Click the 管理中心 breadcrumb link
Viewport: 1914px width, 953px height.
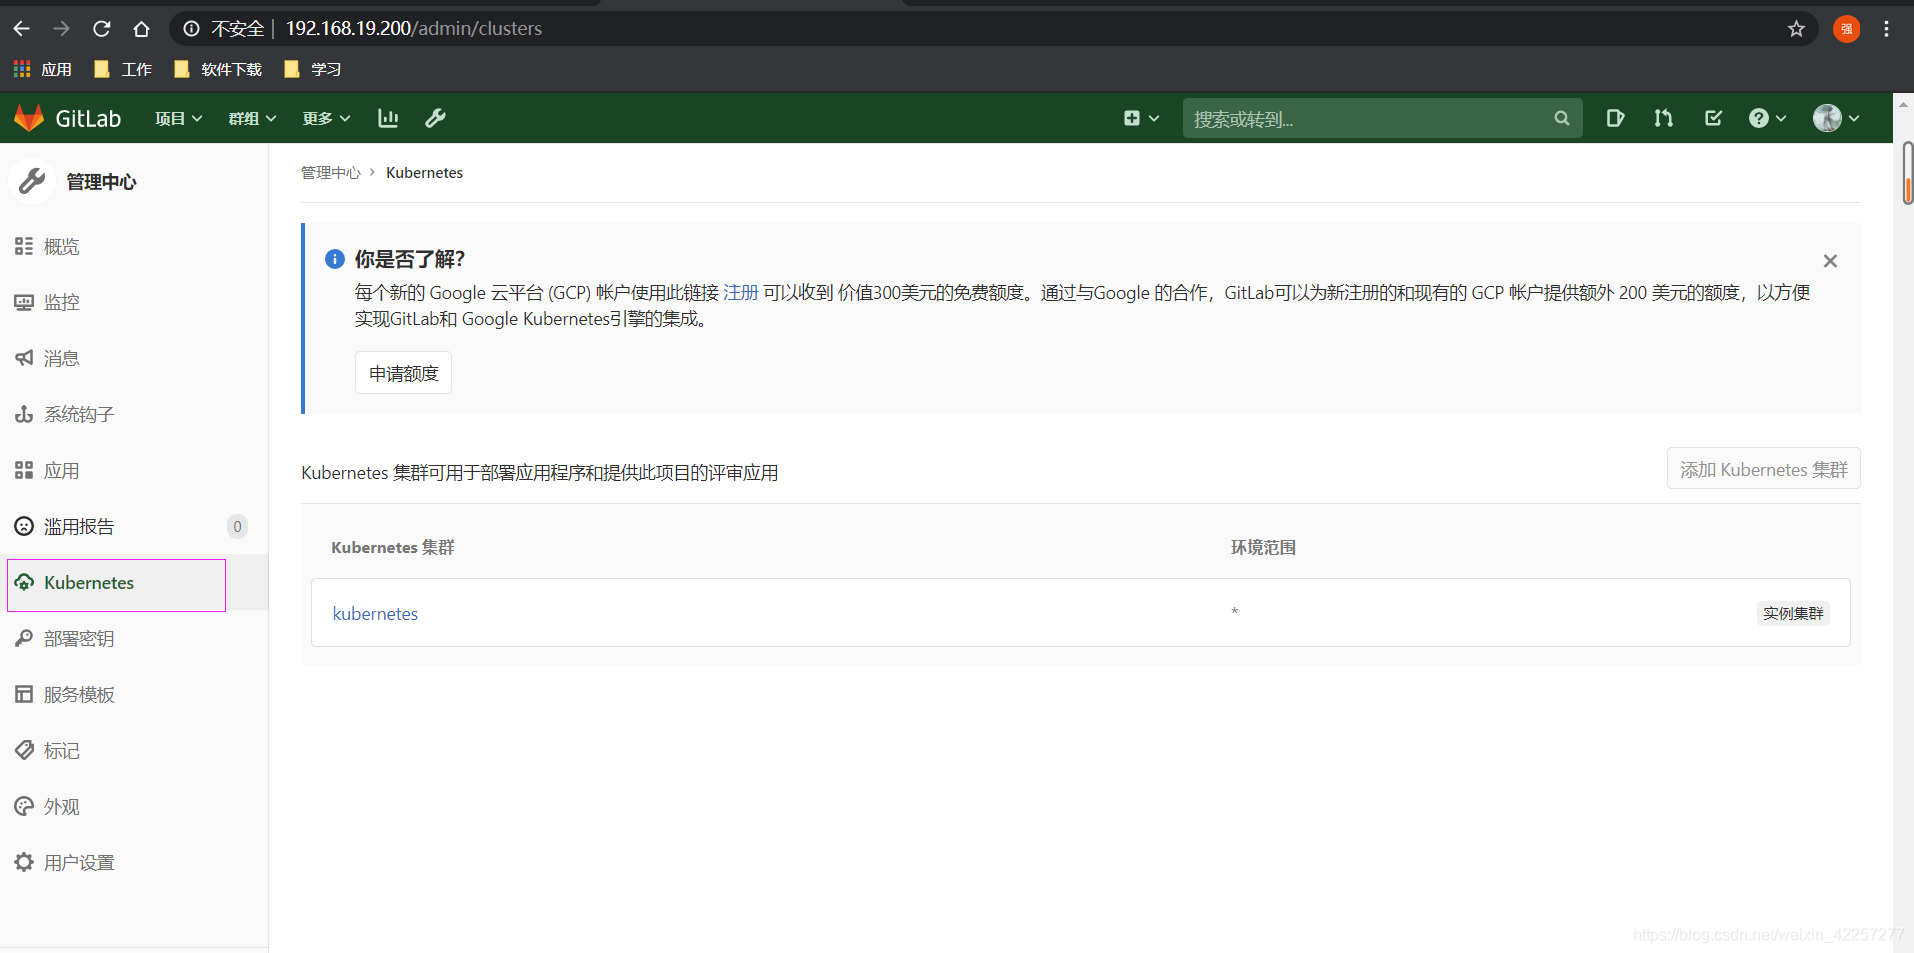point(331,172)
